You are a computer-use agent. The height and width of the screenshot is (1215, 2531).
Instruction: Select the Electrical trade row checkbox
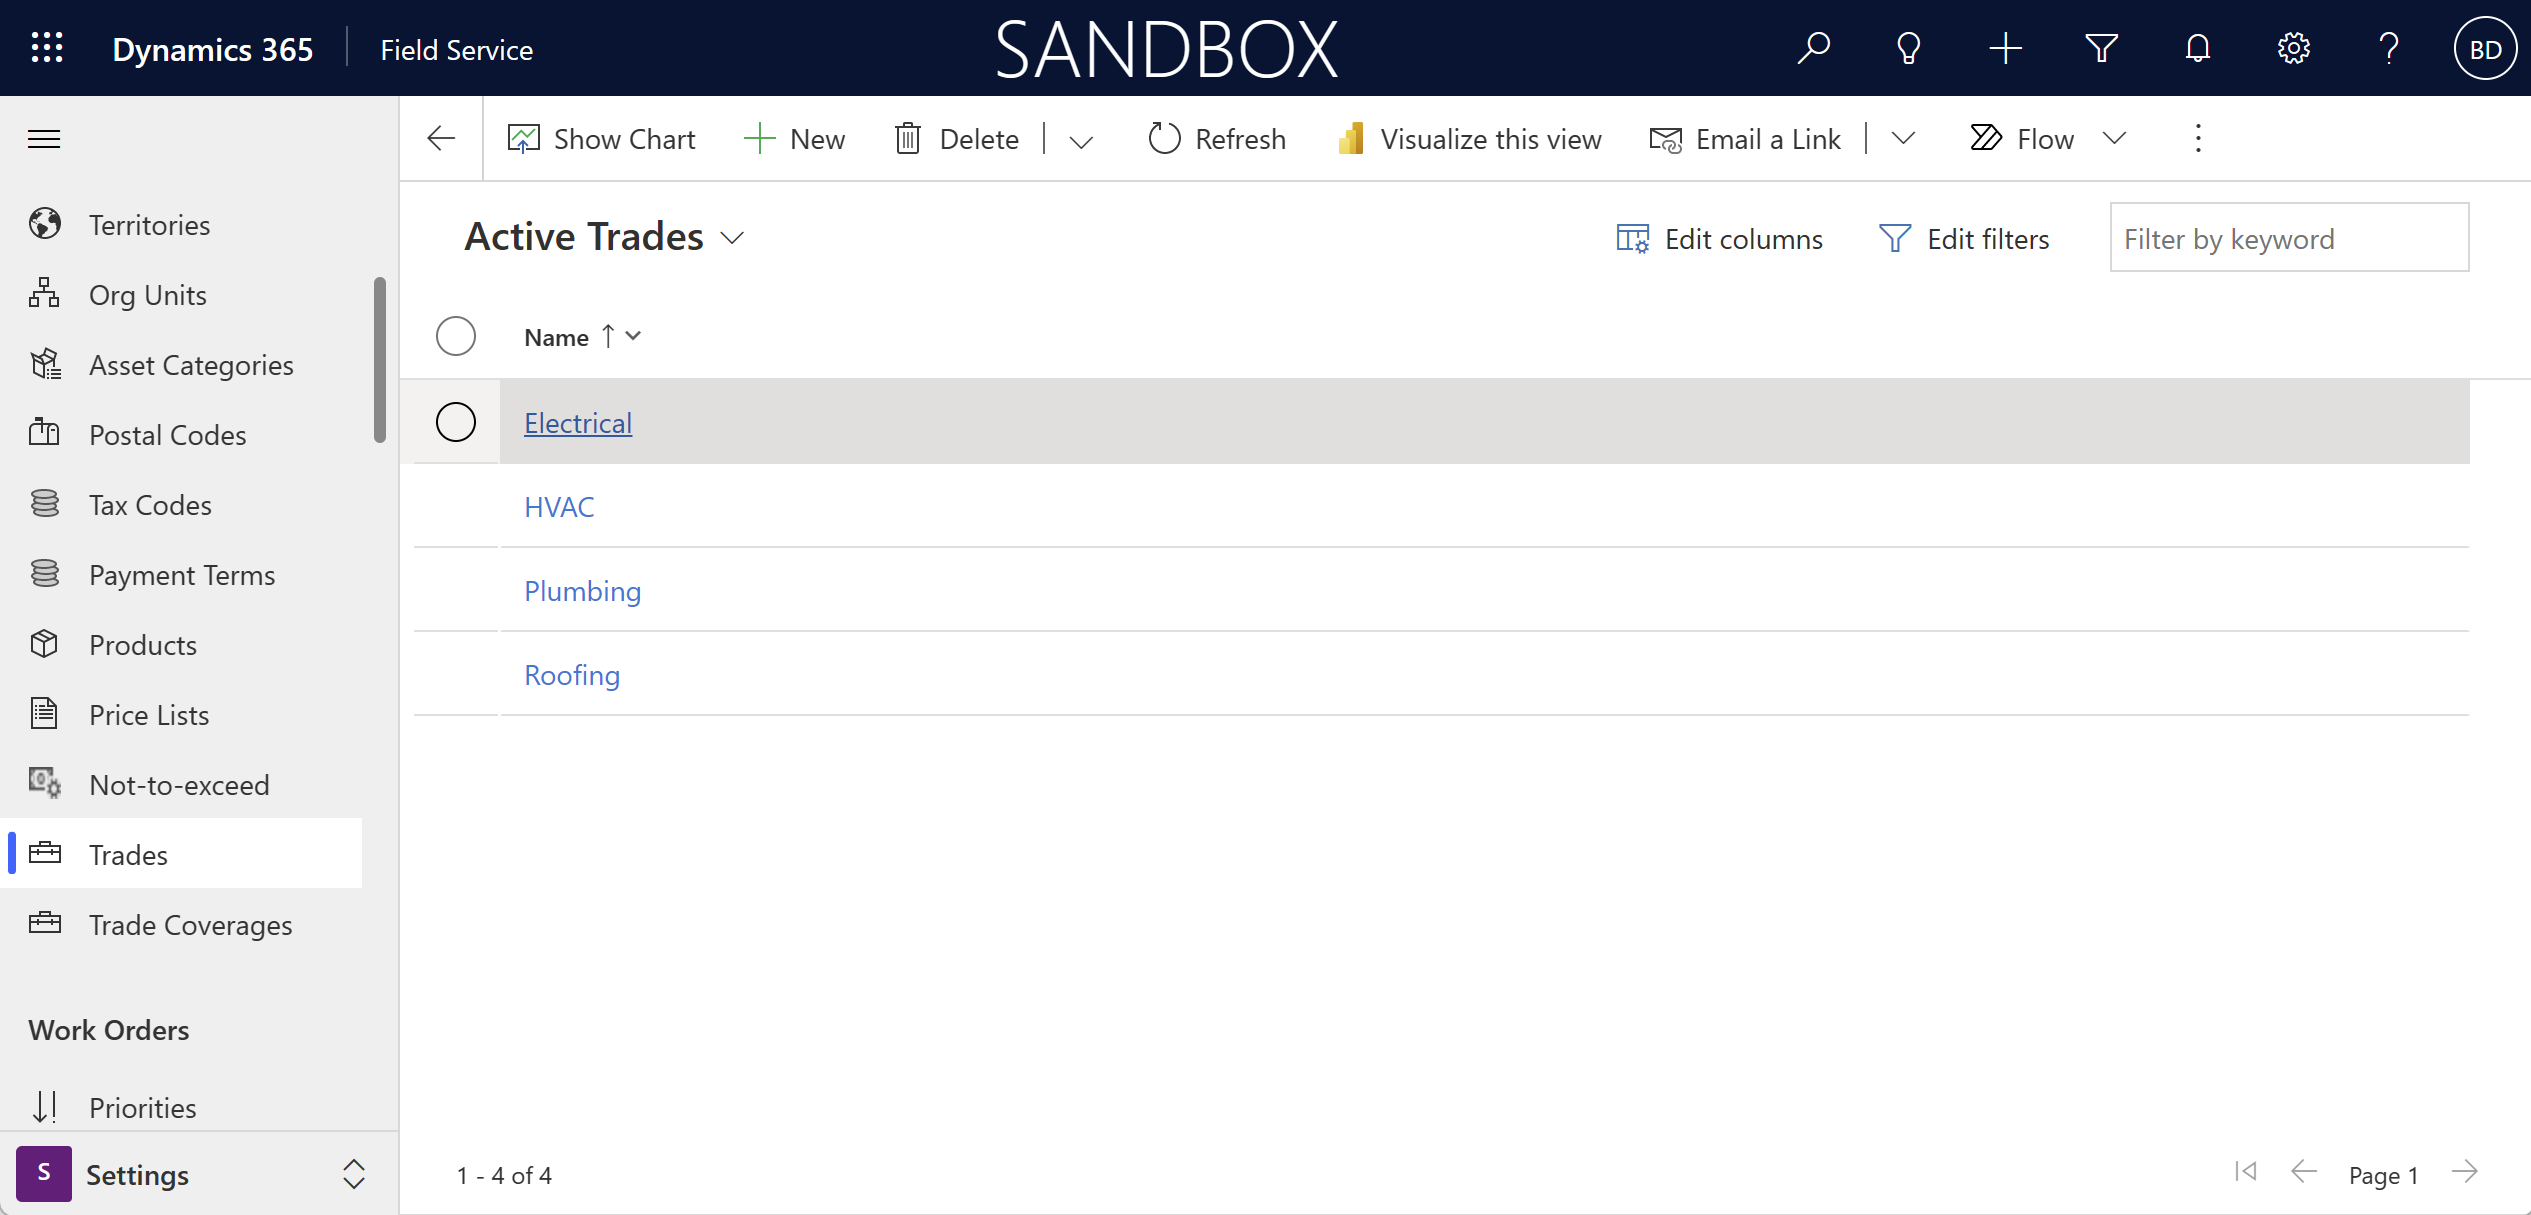pyautogui.click(x=457, y=421)
